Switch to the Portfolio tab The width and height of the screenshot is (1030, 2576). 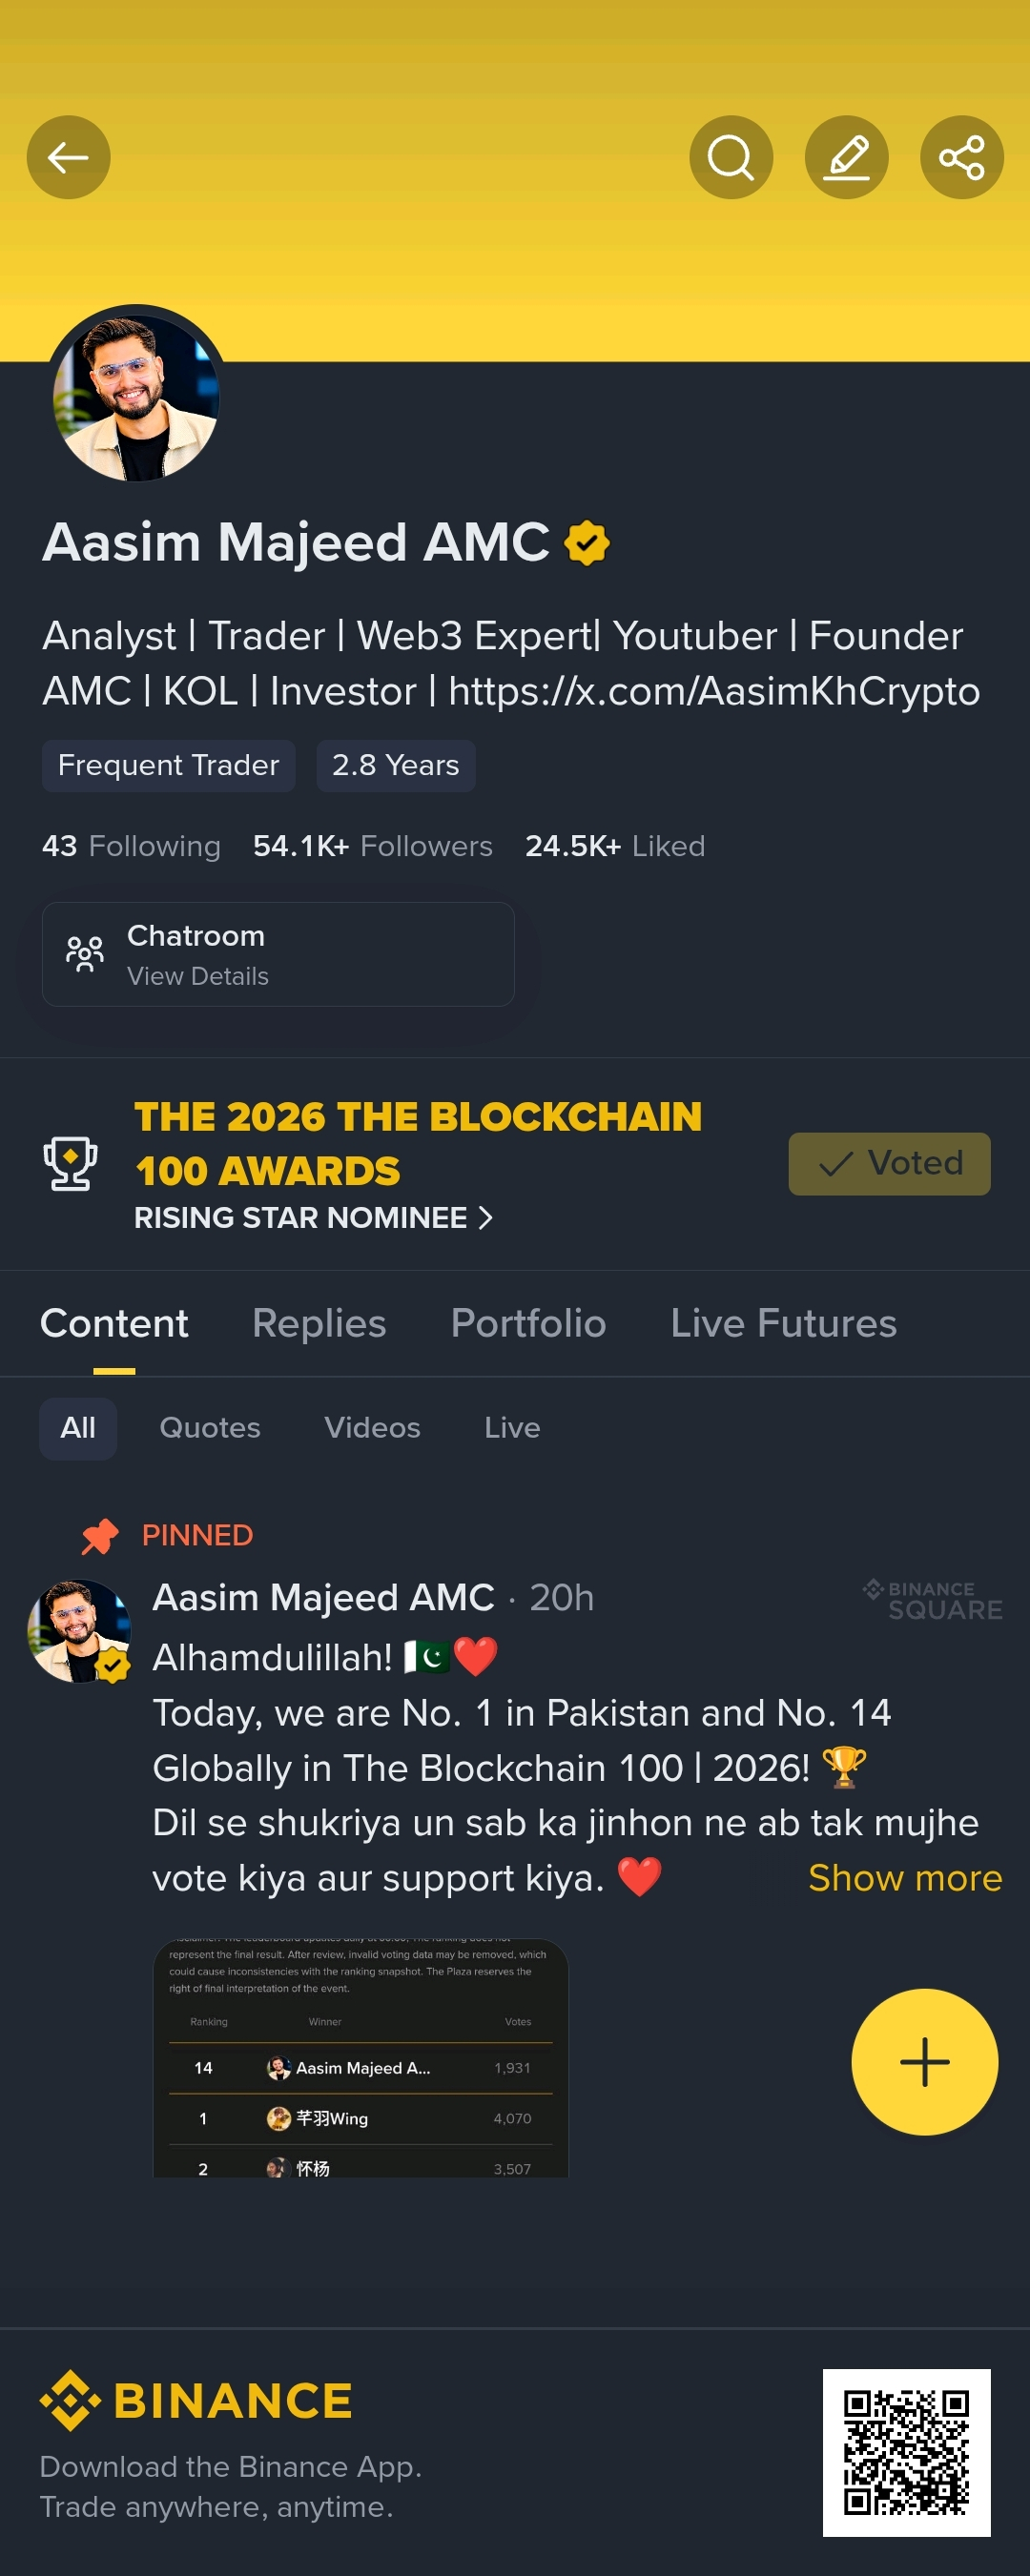point(528,1323)
